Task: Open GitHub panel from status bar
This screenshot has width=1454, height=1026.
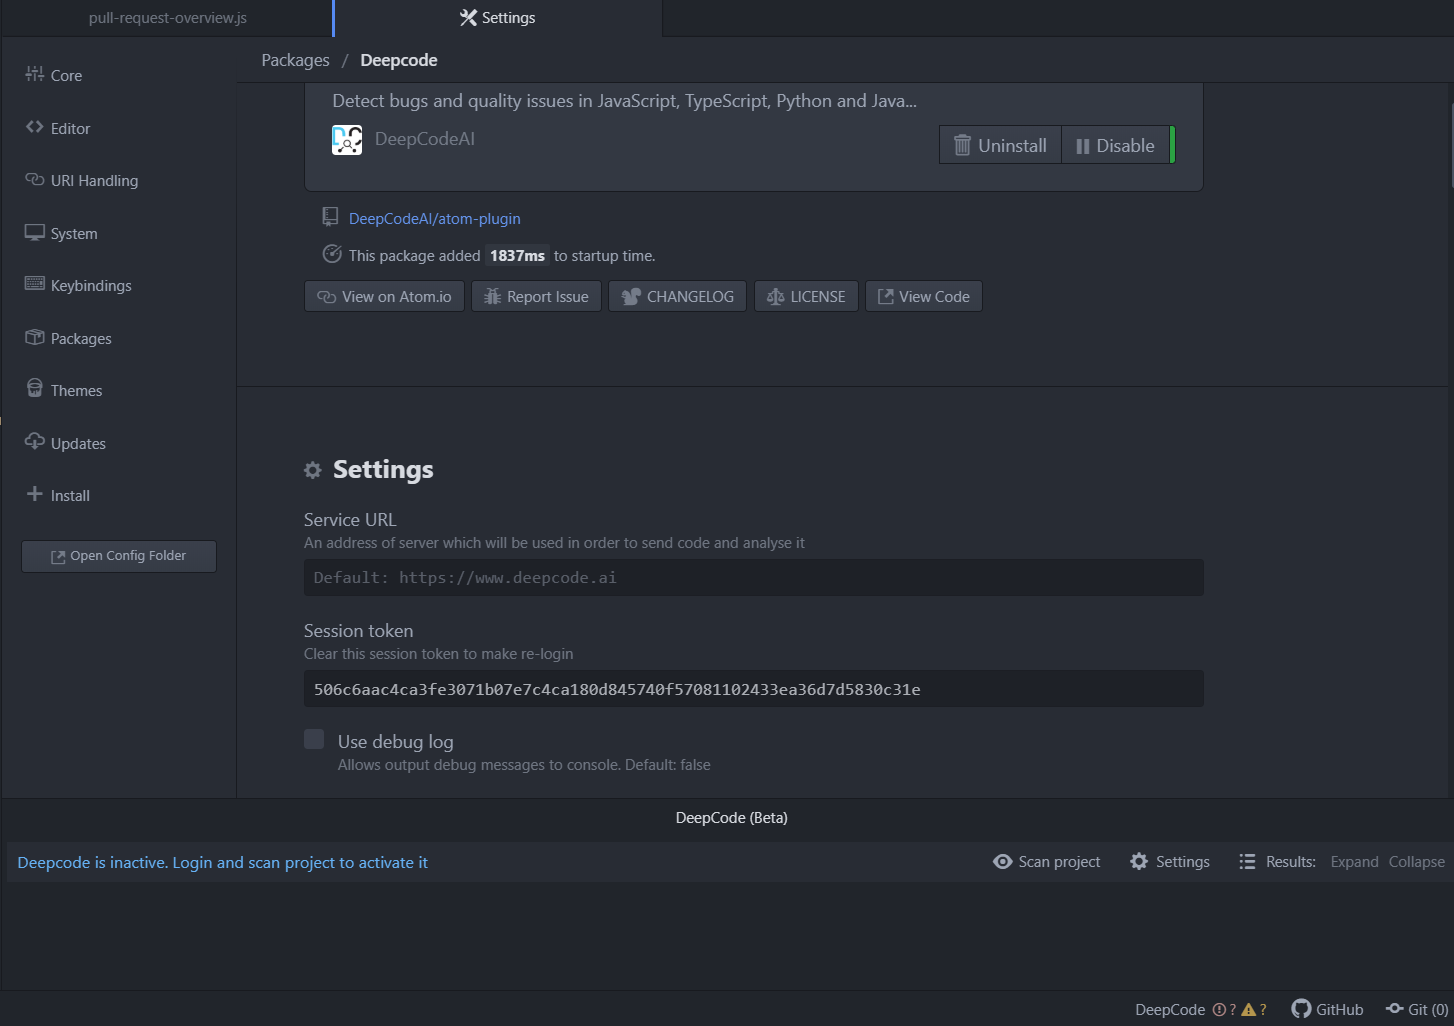Action: (1327, 1009)
